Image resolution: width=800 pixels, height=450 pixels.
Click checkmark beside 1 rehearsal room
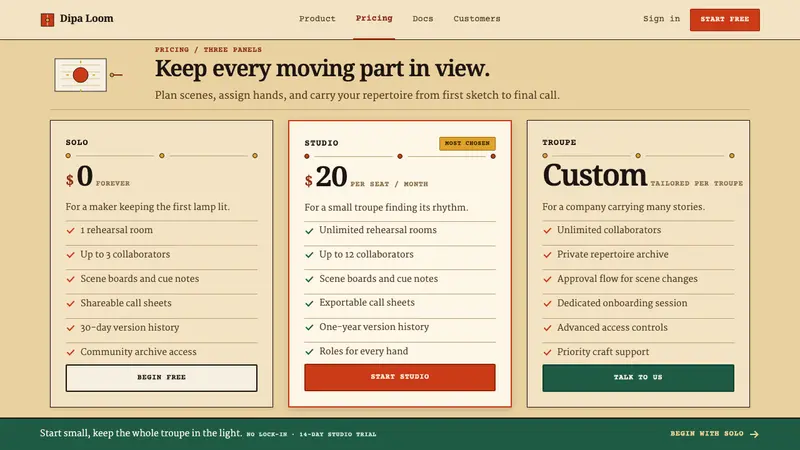point(70,231)
